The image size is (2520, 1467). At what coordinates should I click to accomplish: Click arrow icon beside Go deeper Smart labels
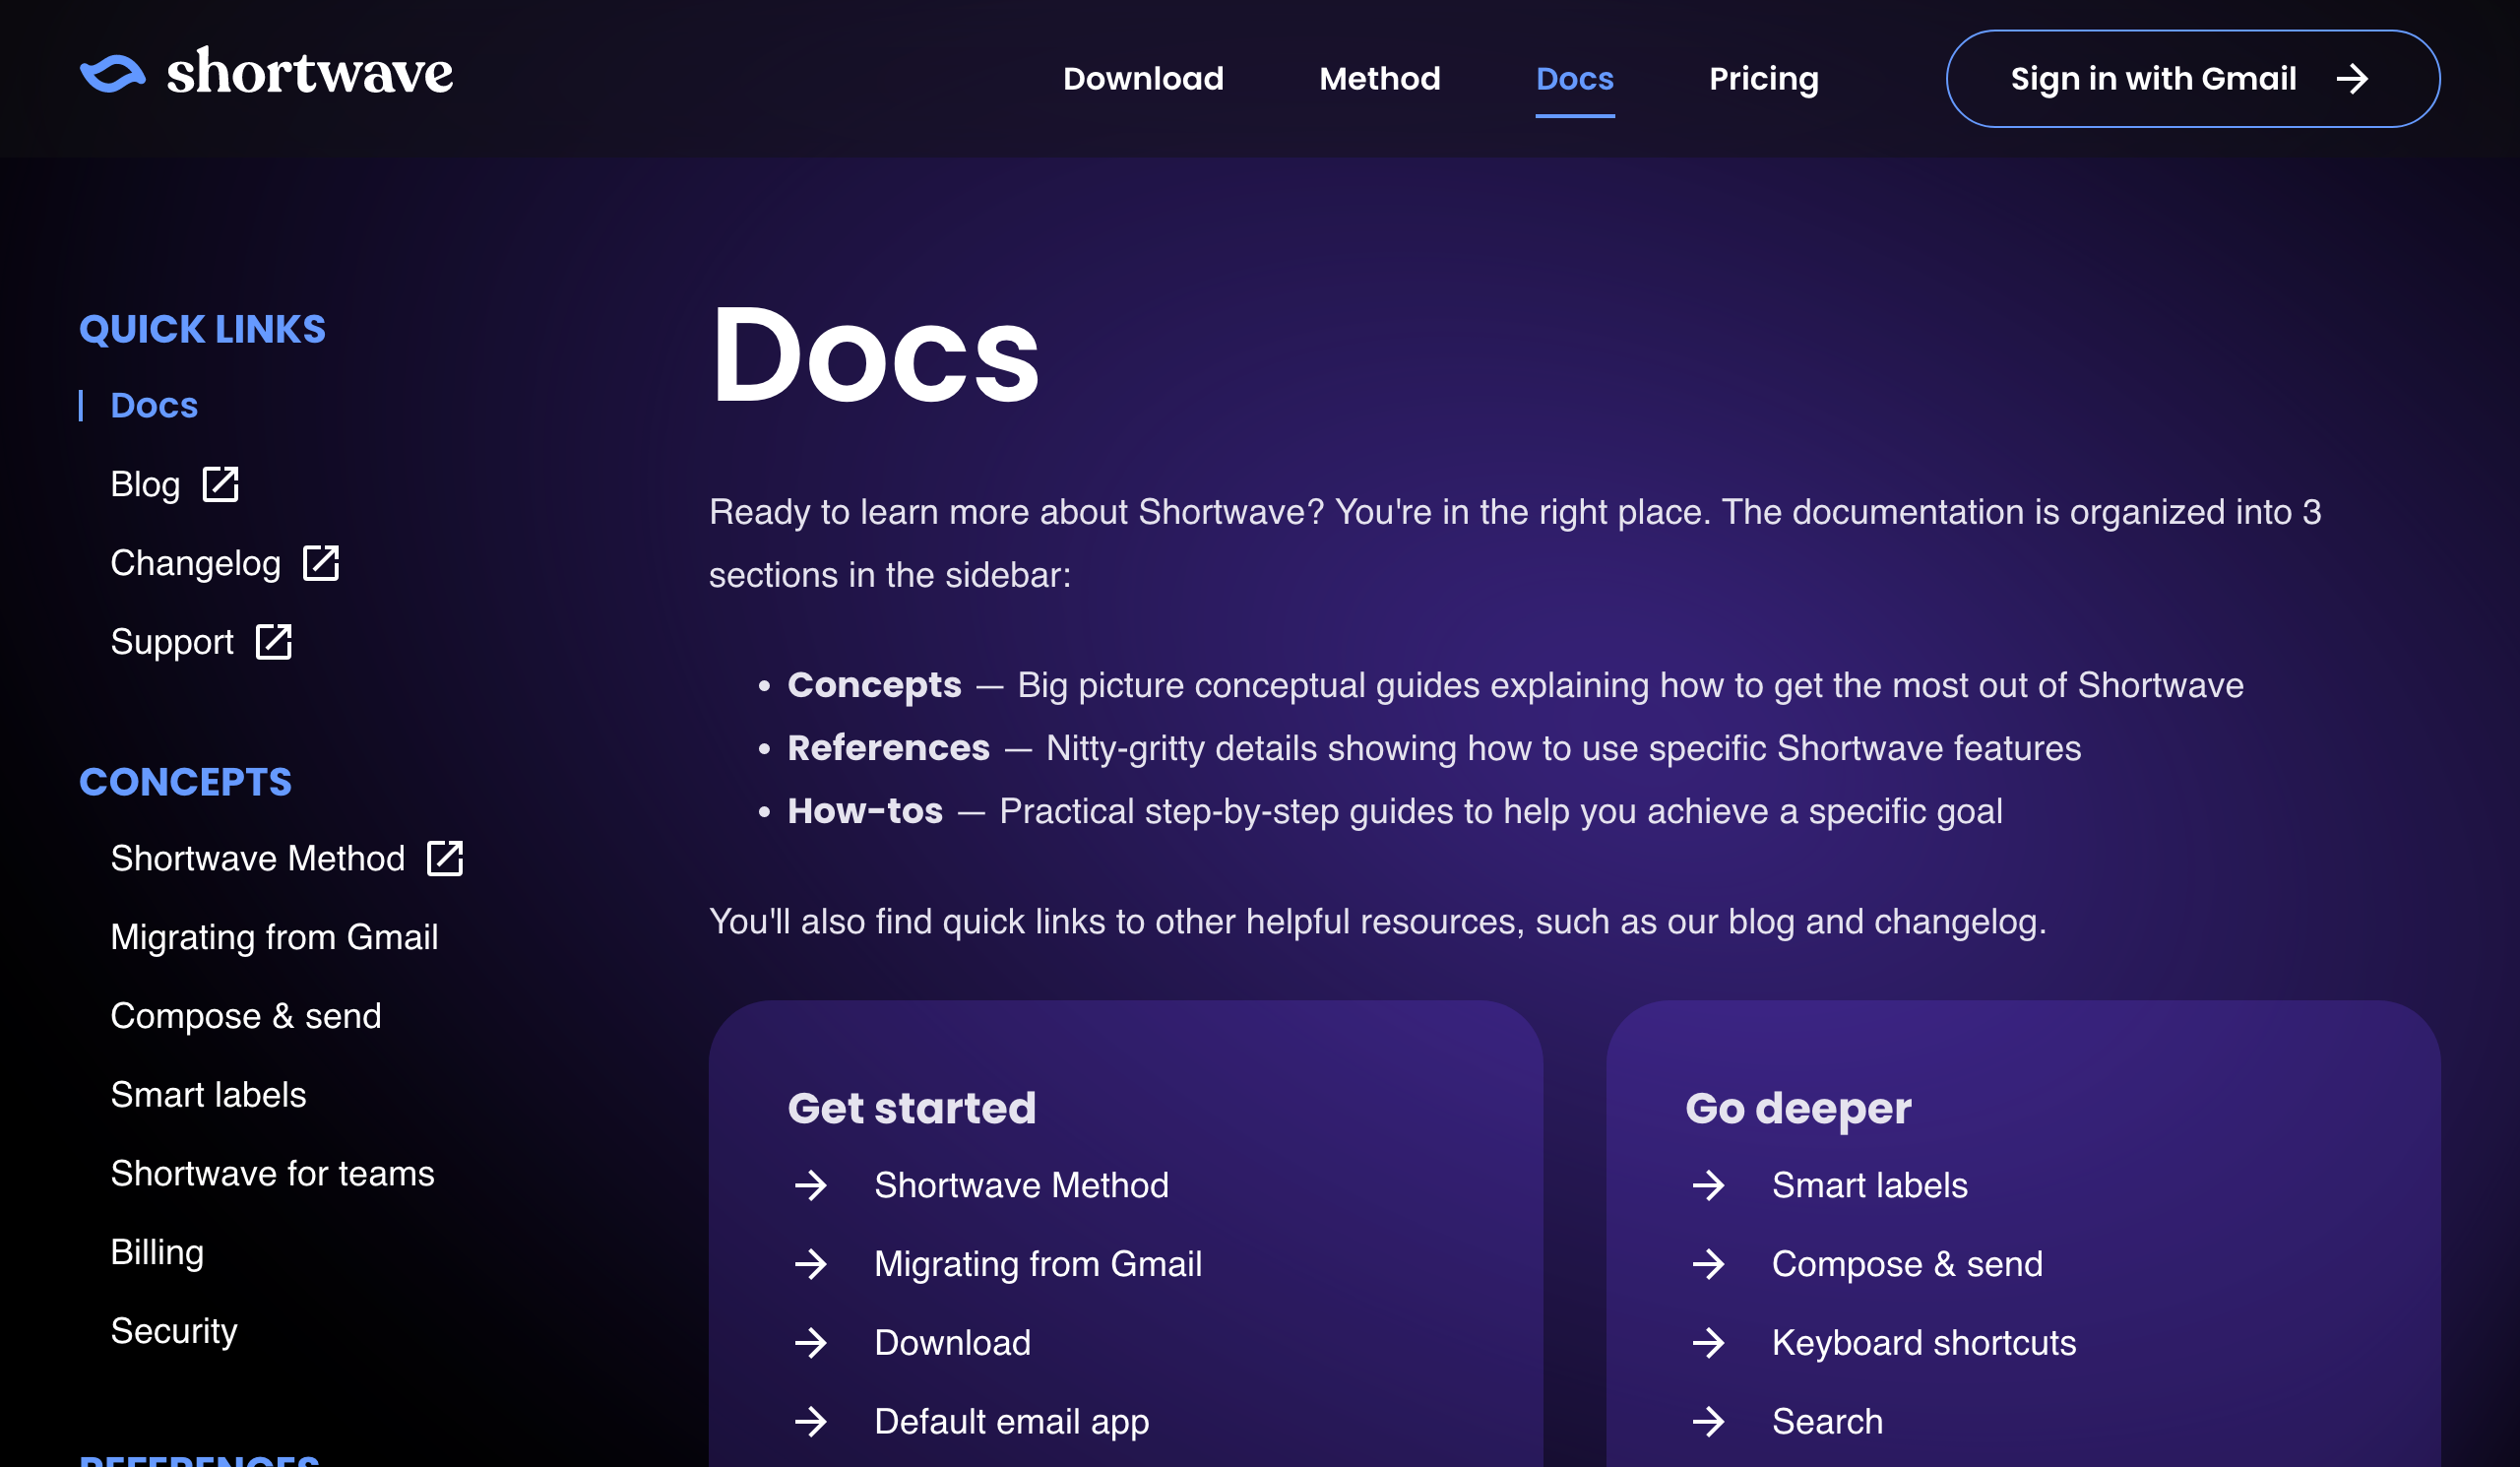pyautogui.click(x=1709, y=1185)
